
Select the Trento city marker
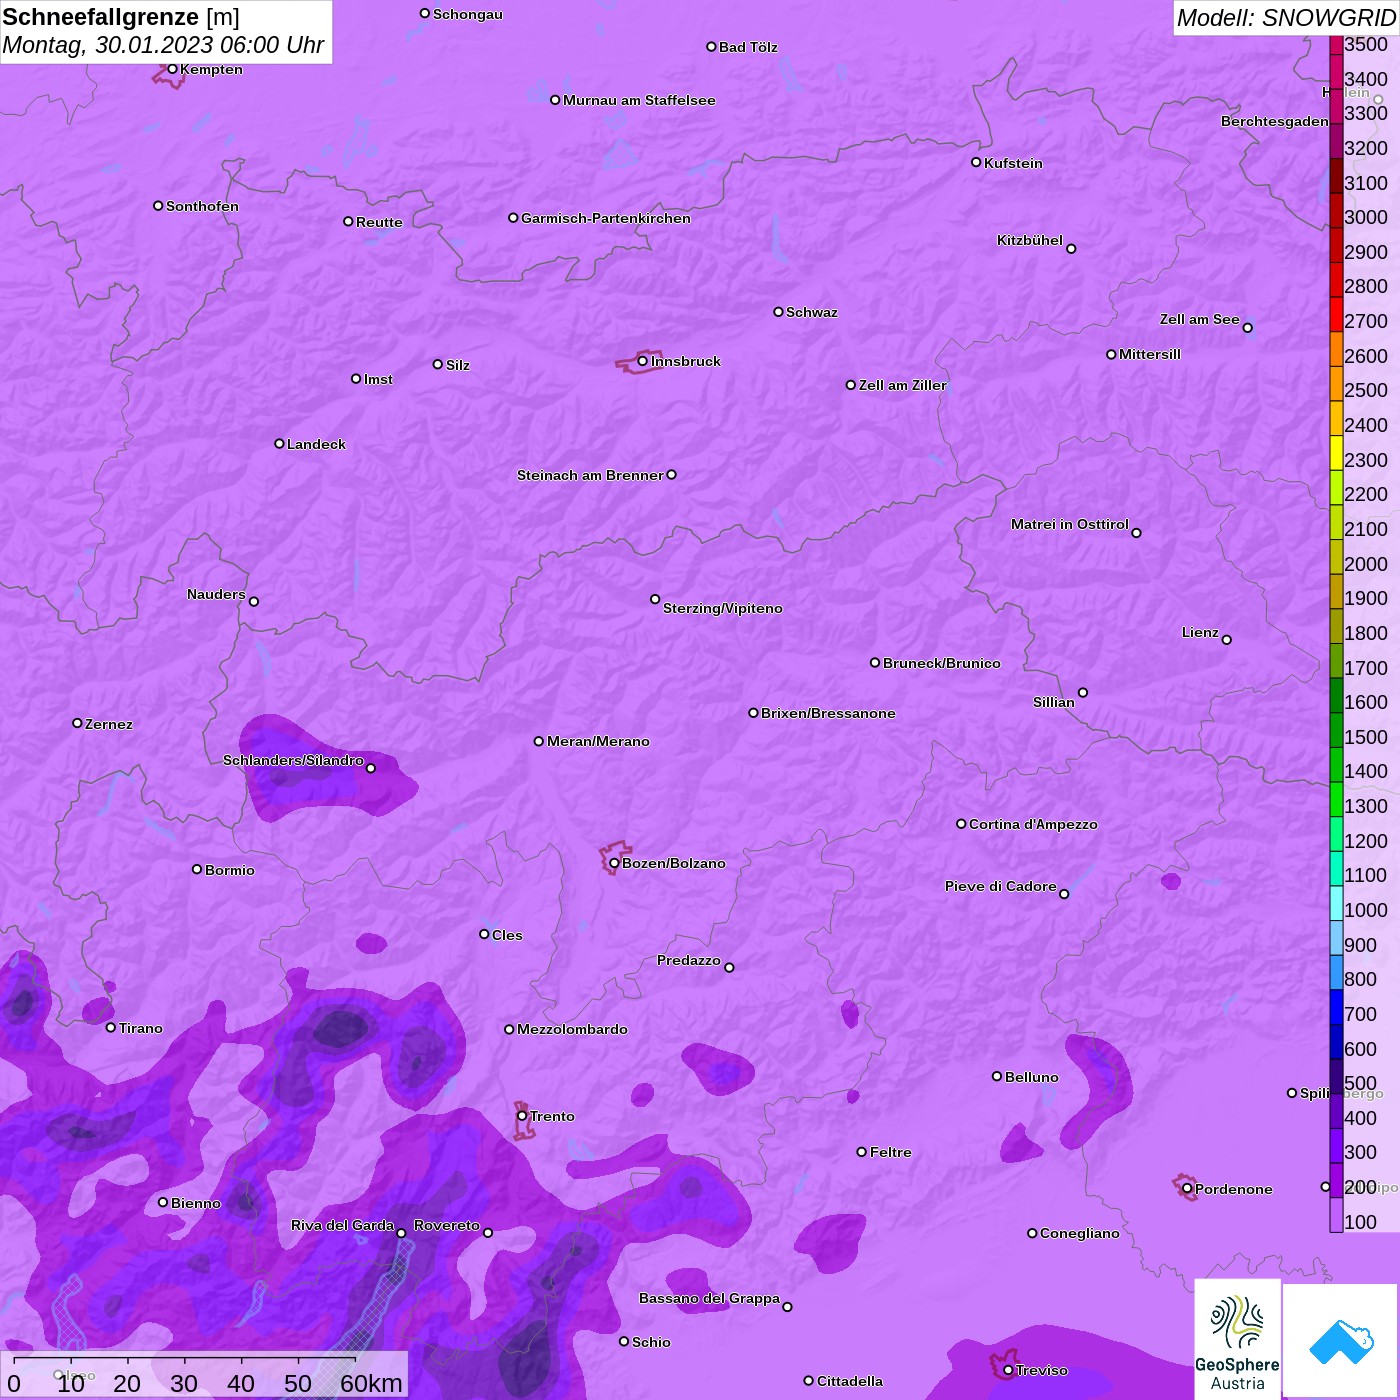(522, 1116)
